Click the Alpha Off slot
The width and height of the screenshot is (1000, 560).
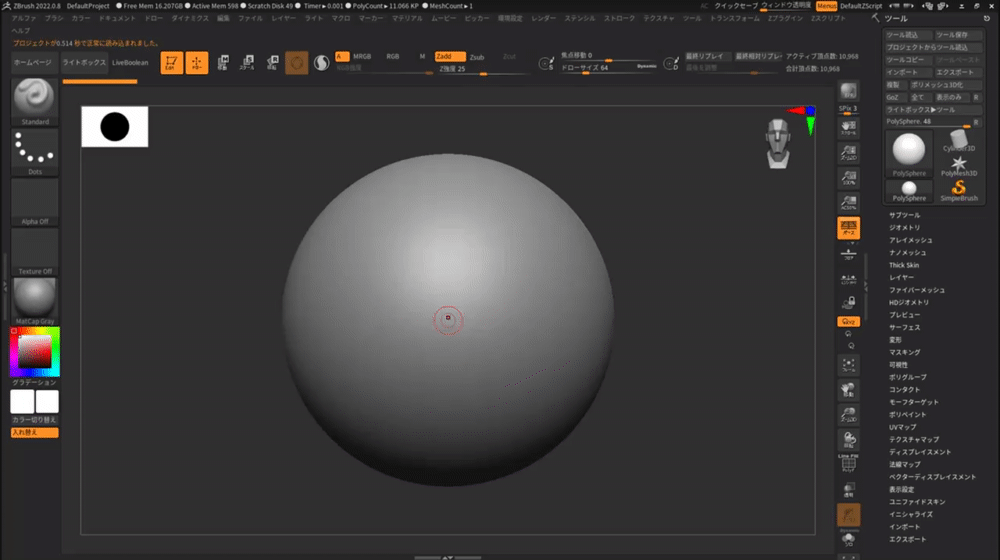click(x=34, y=200)
